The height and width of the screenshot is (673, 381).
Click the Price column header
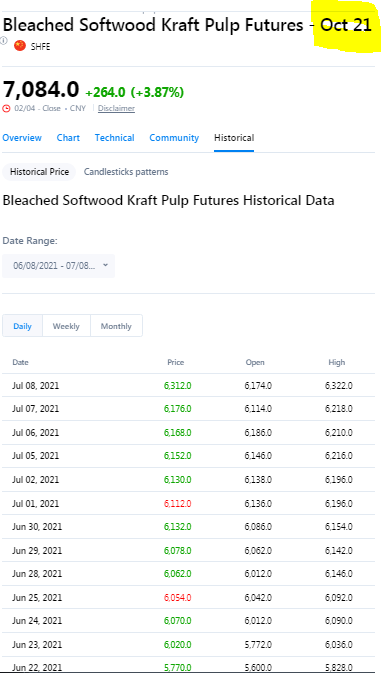[x=175, y=362]
